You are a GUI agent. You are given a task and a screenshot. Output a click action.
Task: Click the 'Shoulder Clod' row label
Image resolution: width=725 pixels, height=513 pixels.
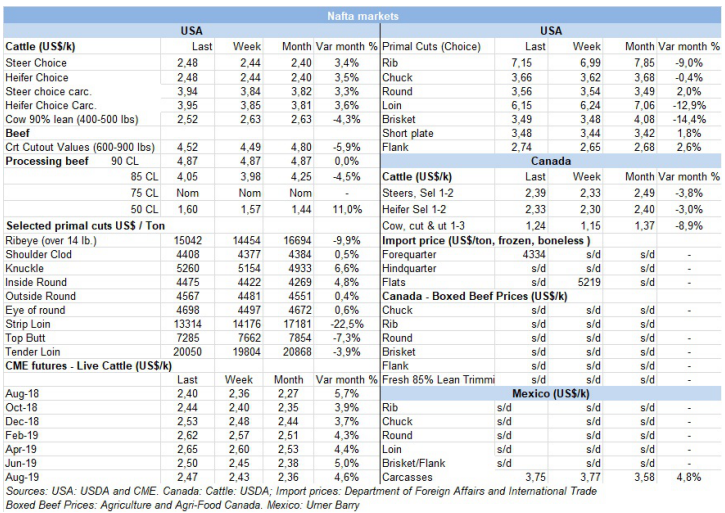[39, 253]
